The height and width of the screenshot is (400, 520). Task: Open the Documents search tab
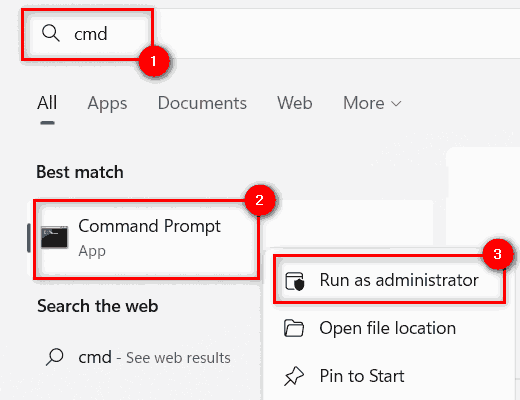pyautogui.click(x=202, y=103)
